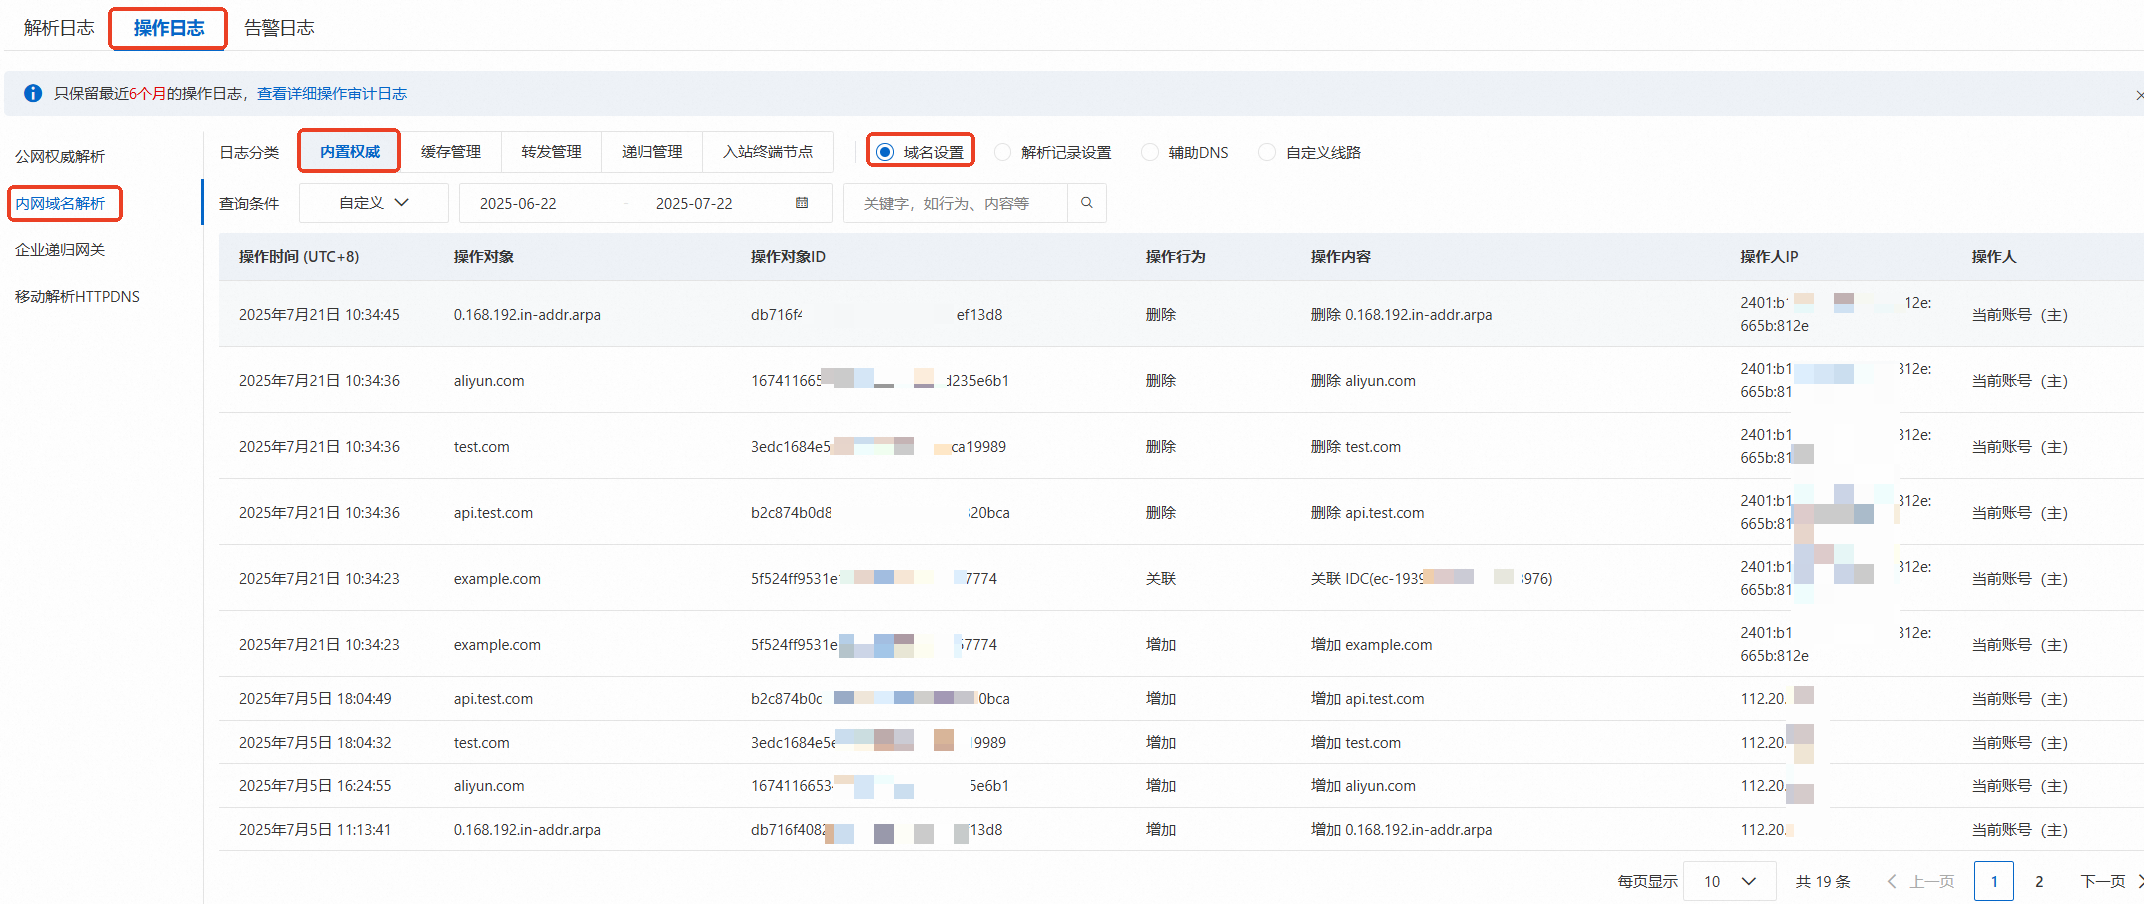Click the 增加 aliyun.com content cell

[1363, 785]
